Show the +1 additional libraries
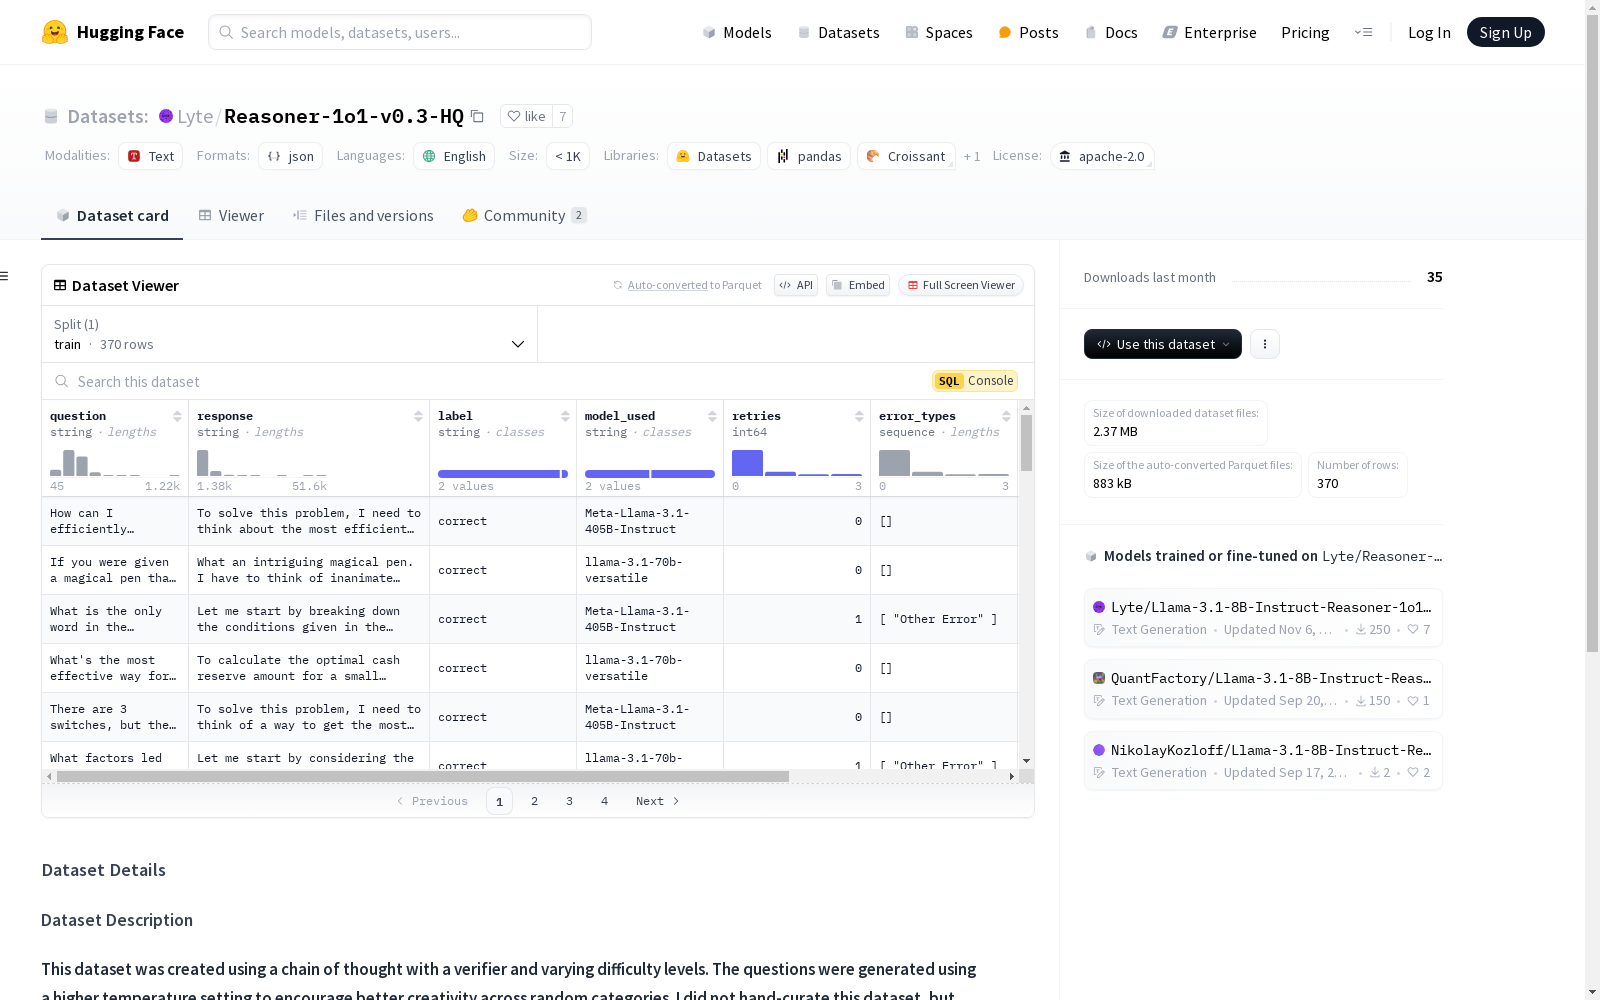The width and height of the screenshot is (1600, 1000). (x=972, y=156)
